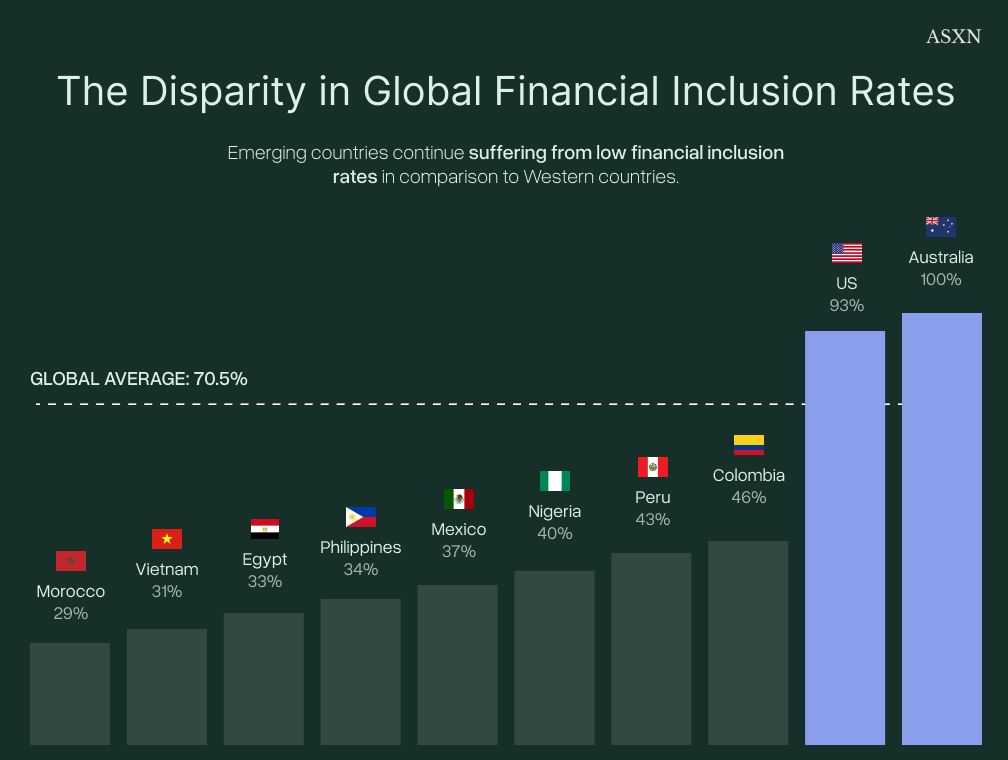Select the Colombia bar

point(748,643)
